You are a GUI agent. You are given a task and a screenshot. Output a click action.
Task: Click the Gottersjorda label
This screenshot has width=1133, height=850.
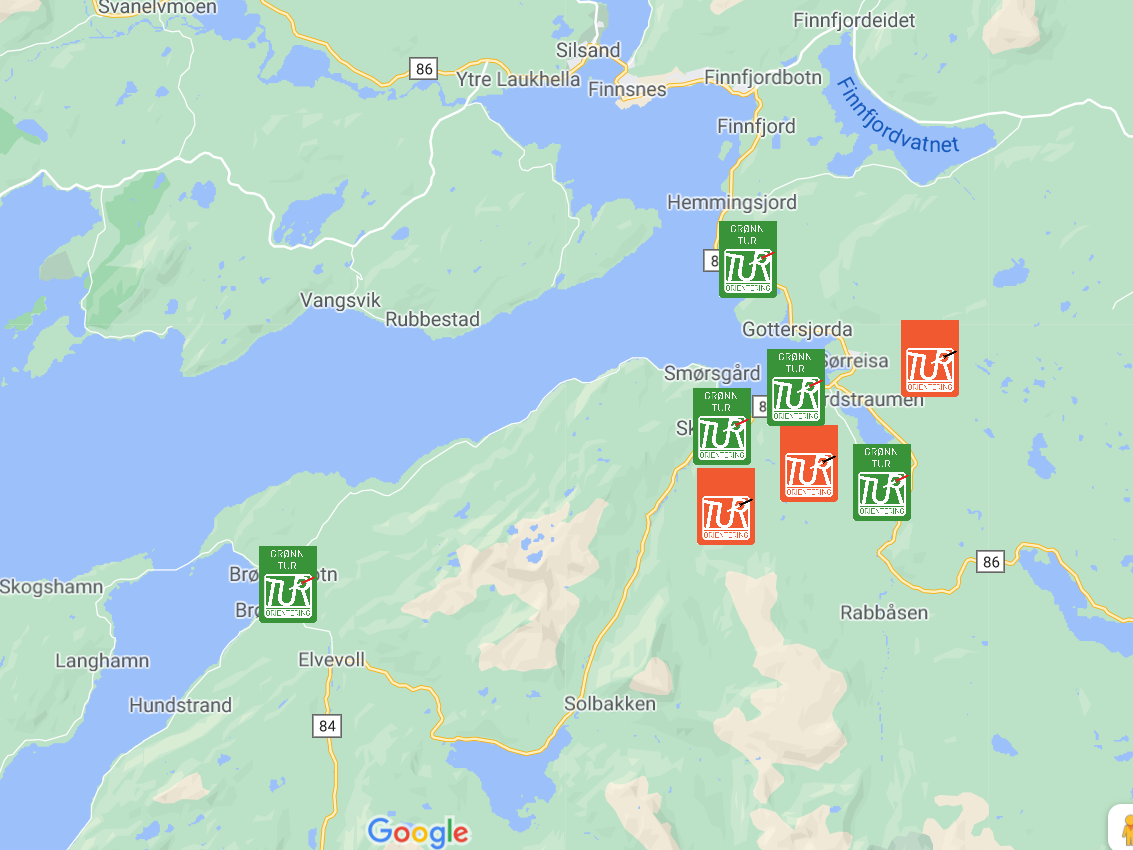[798, 330]
